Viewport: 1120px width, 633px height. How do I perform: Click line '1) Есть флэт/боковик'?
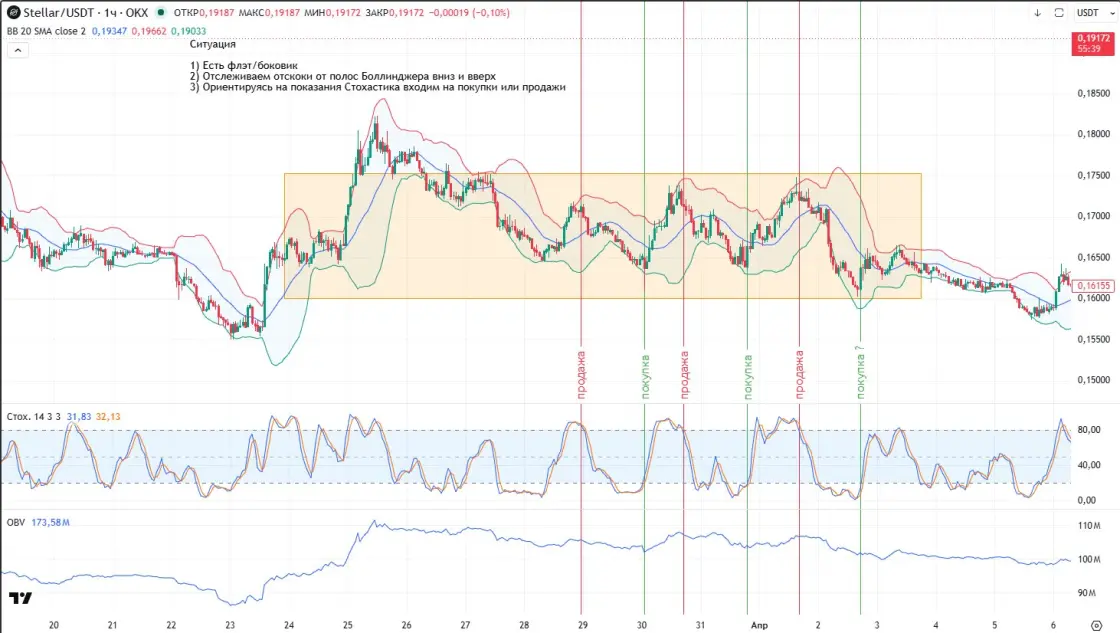pyautogui.click(x=244, y=65)
